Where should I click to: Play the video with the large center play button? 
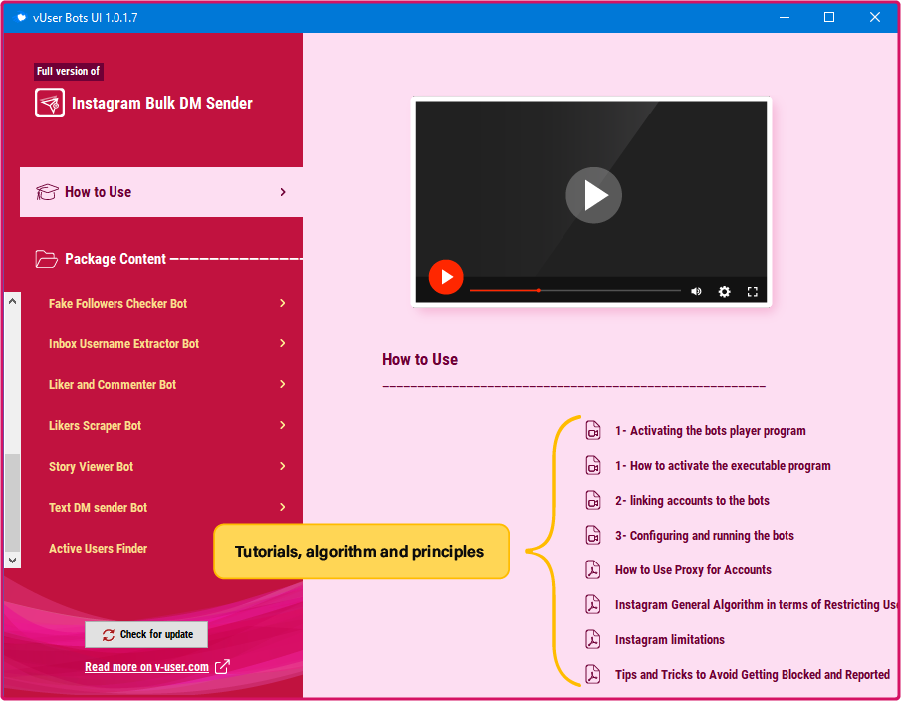pos(593,195)
